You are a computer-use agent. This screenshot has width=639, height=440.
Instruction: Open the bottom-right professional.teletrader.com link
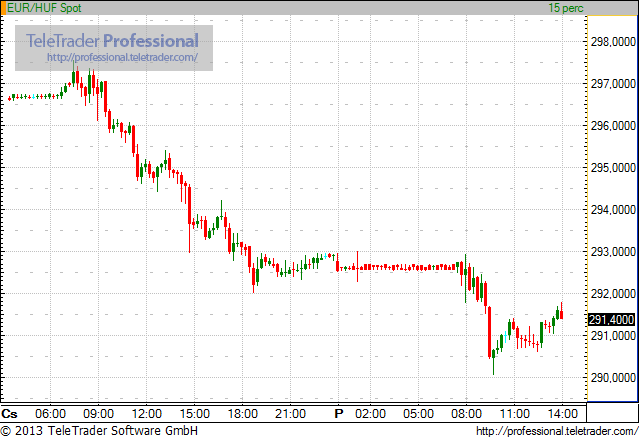click(x=557, y=431)
